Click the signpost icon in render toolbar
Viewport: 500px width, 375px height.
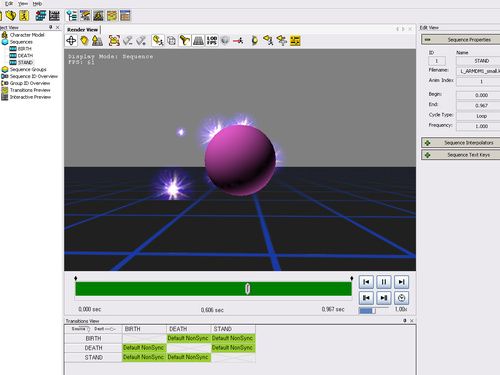pyautogui.click(x=282, y=41)
